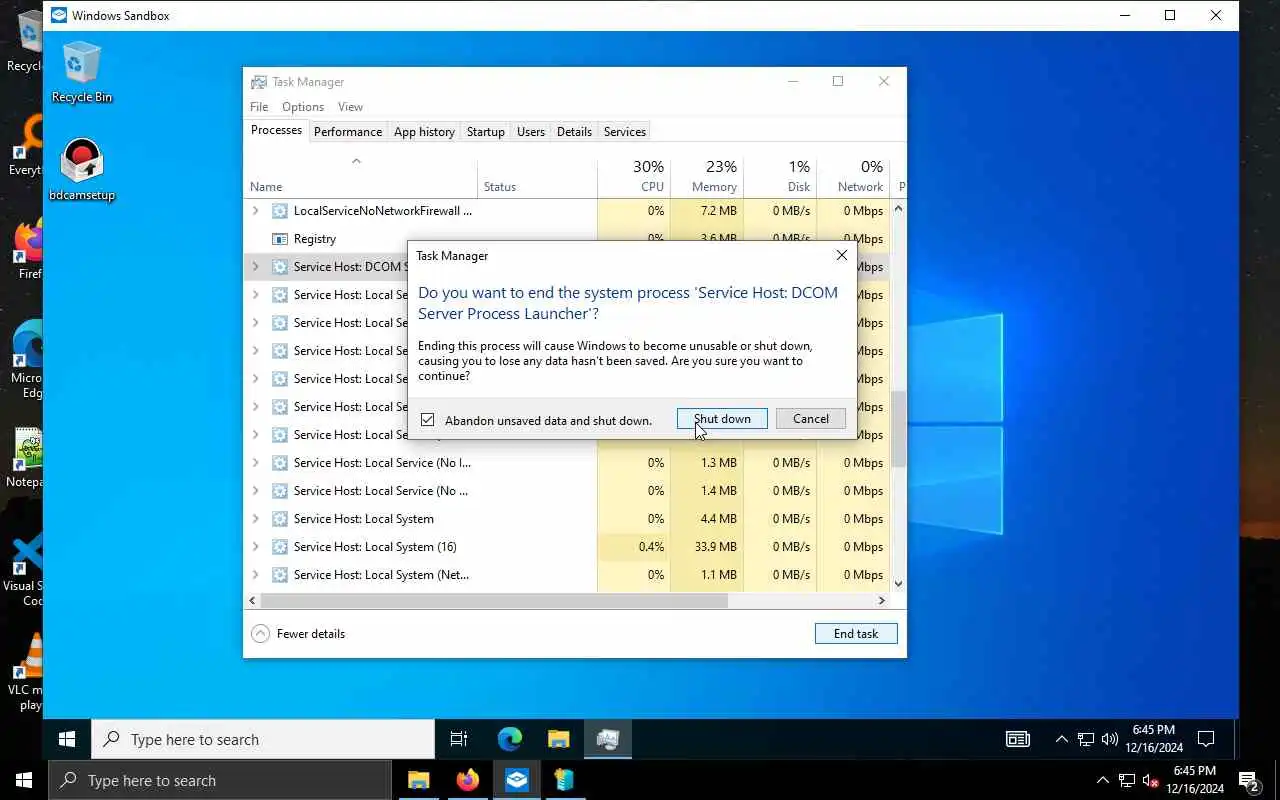
Task: Show hidden icons in the sandbox tray
Action: (1062, 739)
